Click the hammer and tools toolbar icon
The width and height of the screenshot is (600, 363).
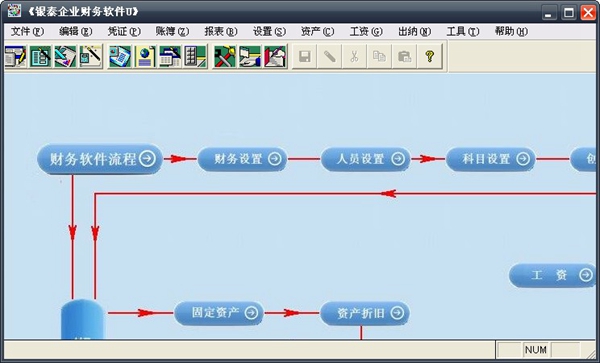[224, 57]
